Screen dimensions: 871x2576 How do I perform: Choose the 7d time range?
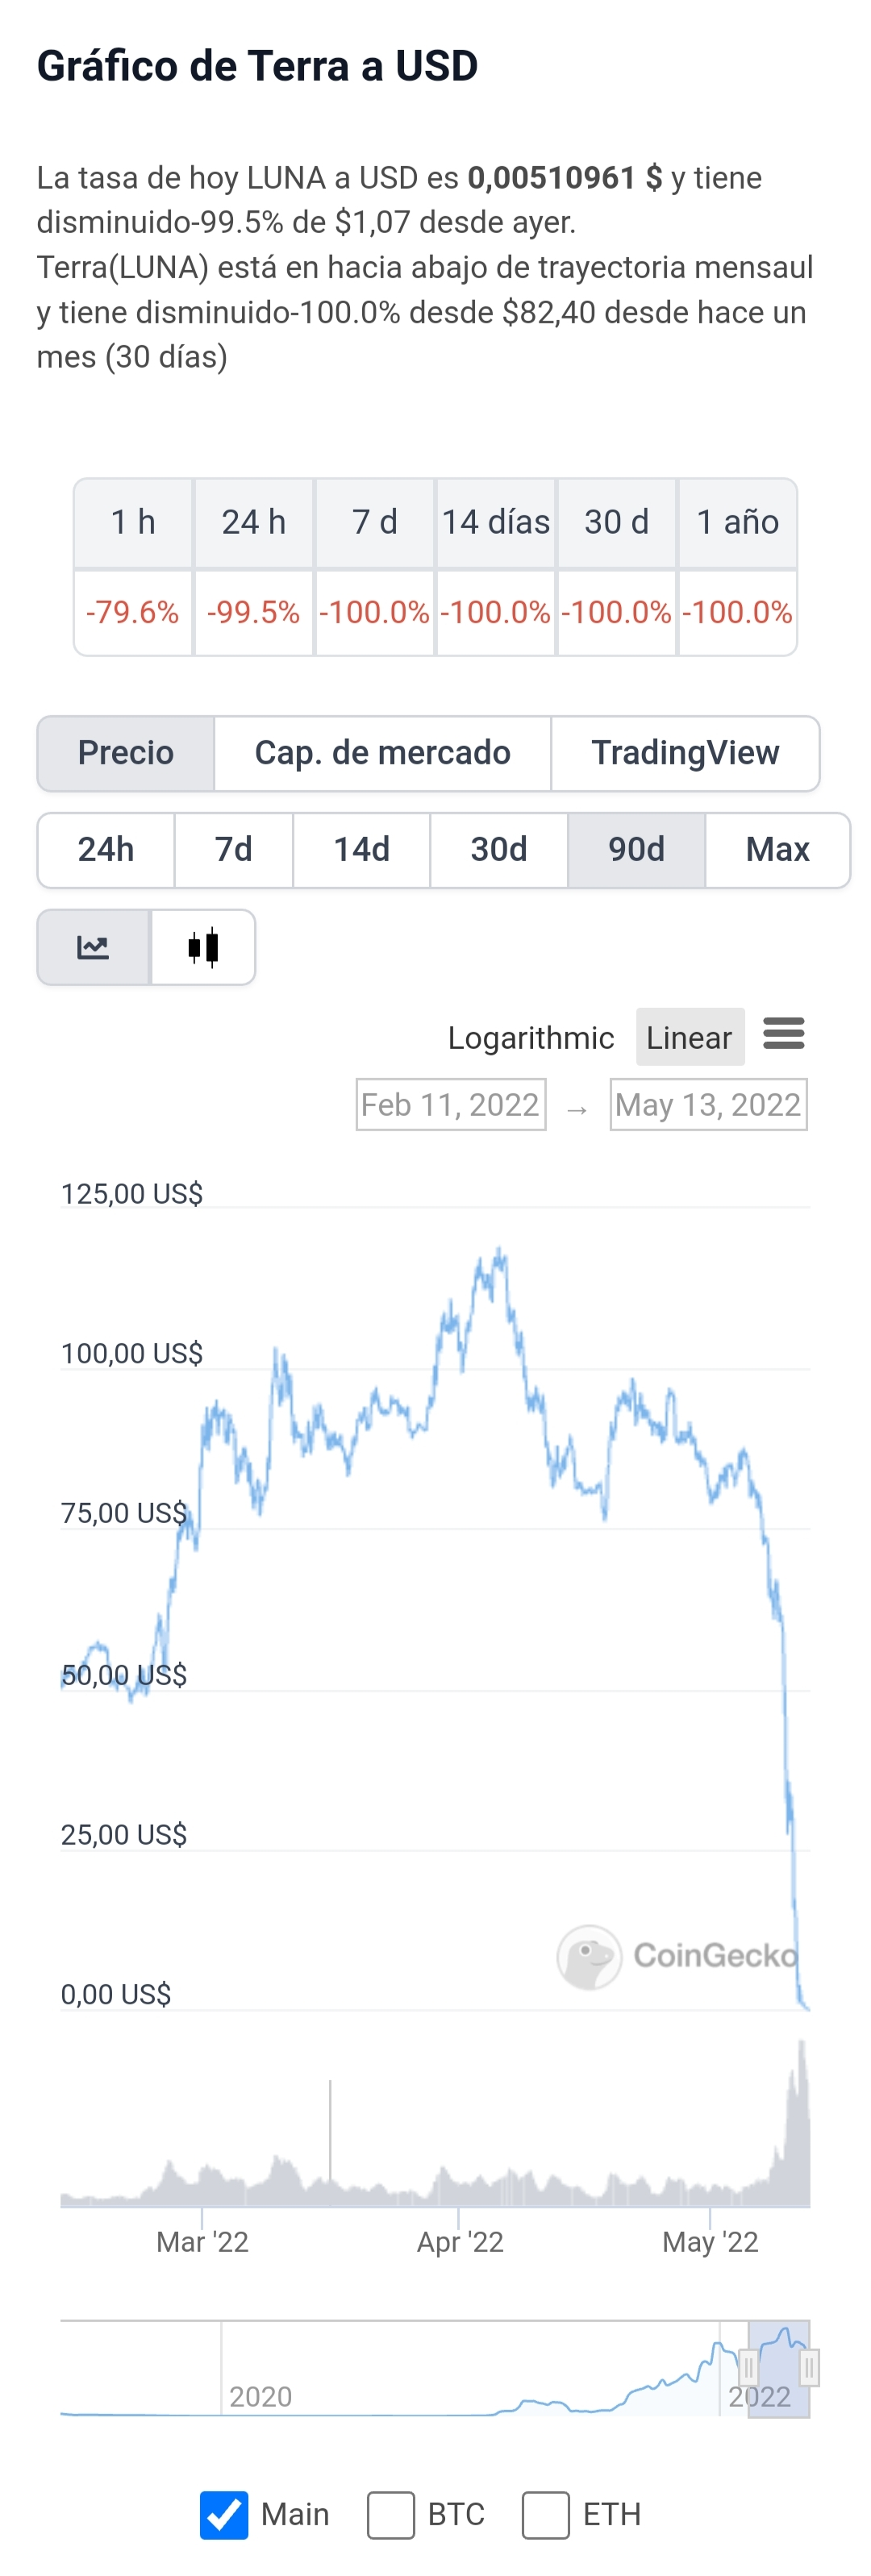click(234, 850)
